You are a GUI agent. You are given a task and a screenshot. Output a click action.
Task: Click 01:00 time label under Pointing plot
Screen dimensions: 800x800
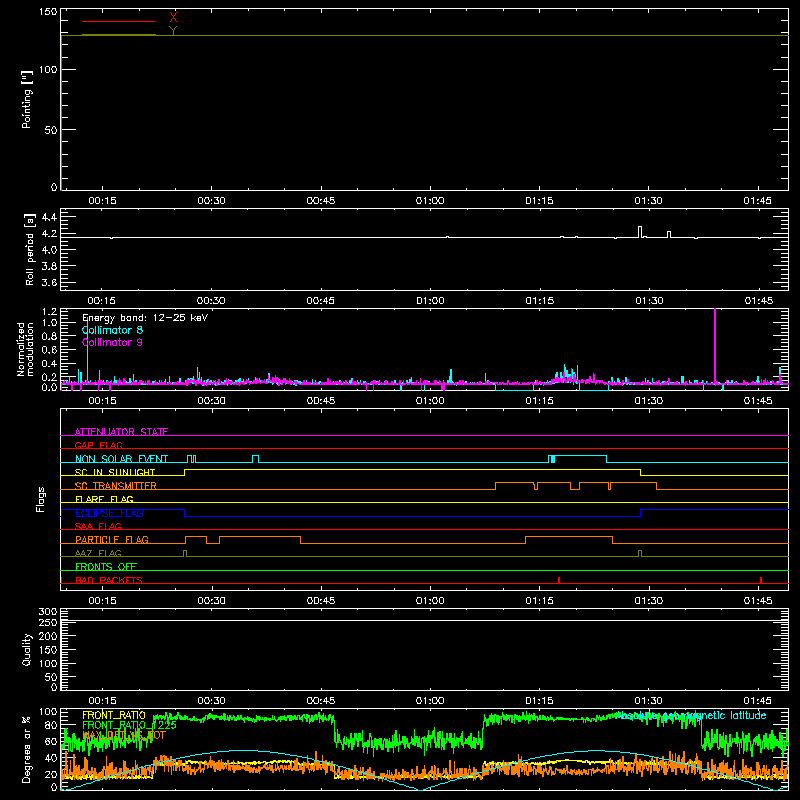(430, 201)
